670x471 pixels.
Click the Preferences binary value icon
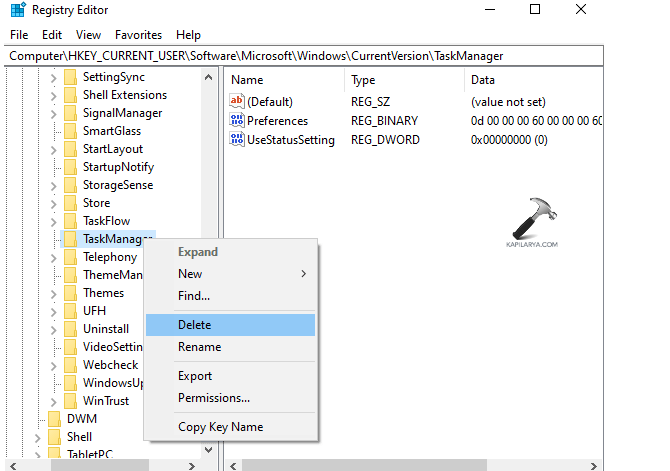[237, 121]
